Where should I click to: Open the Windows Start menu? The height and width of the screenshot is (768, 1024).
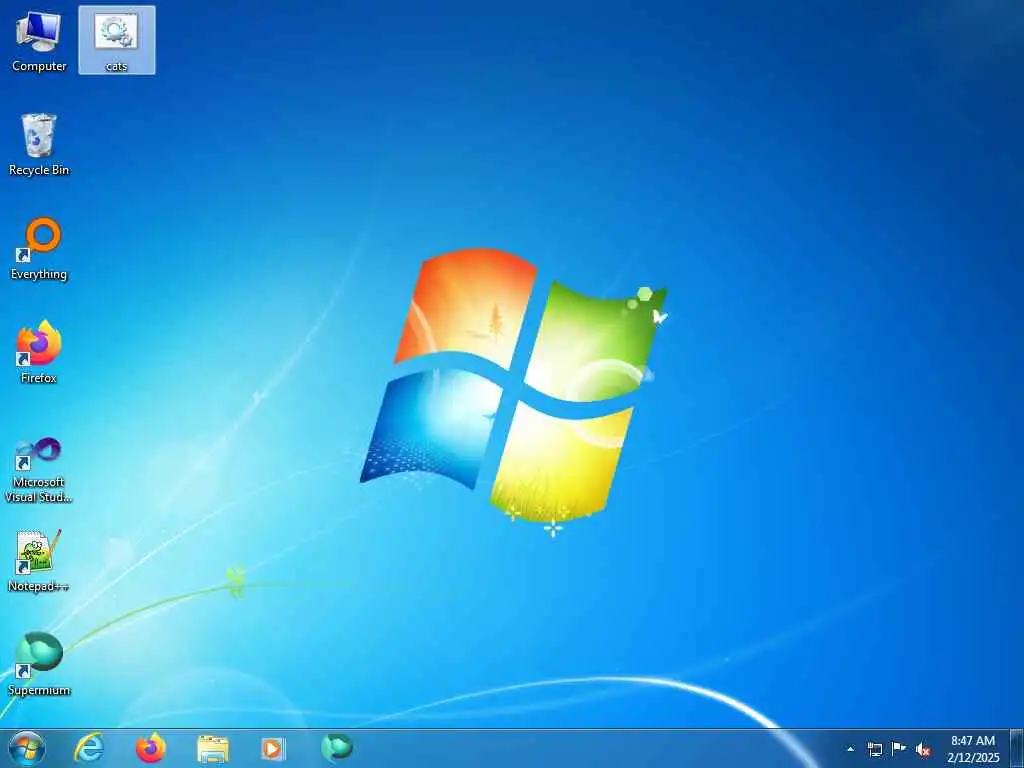pyautogui.click(x=27, y=748)
